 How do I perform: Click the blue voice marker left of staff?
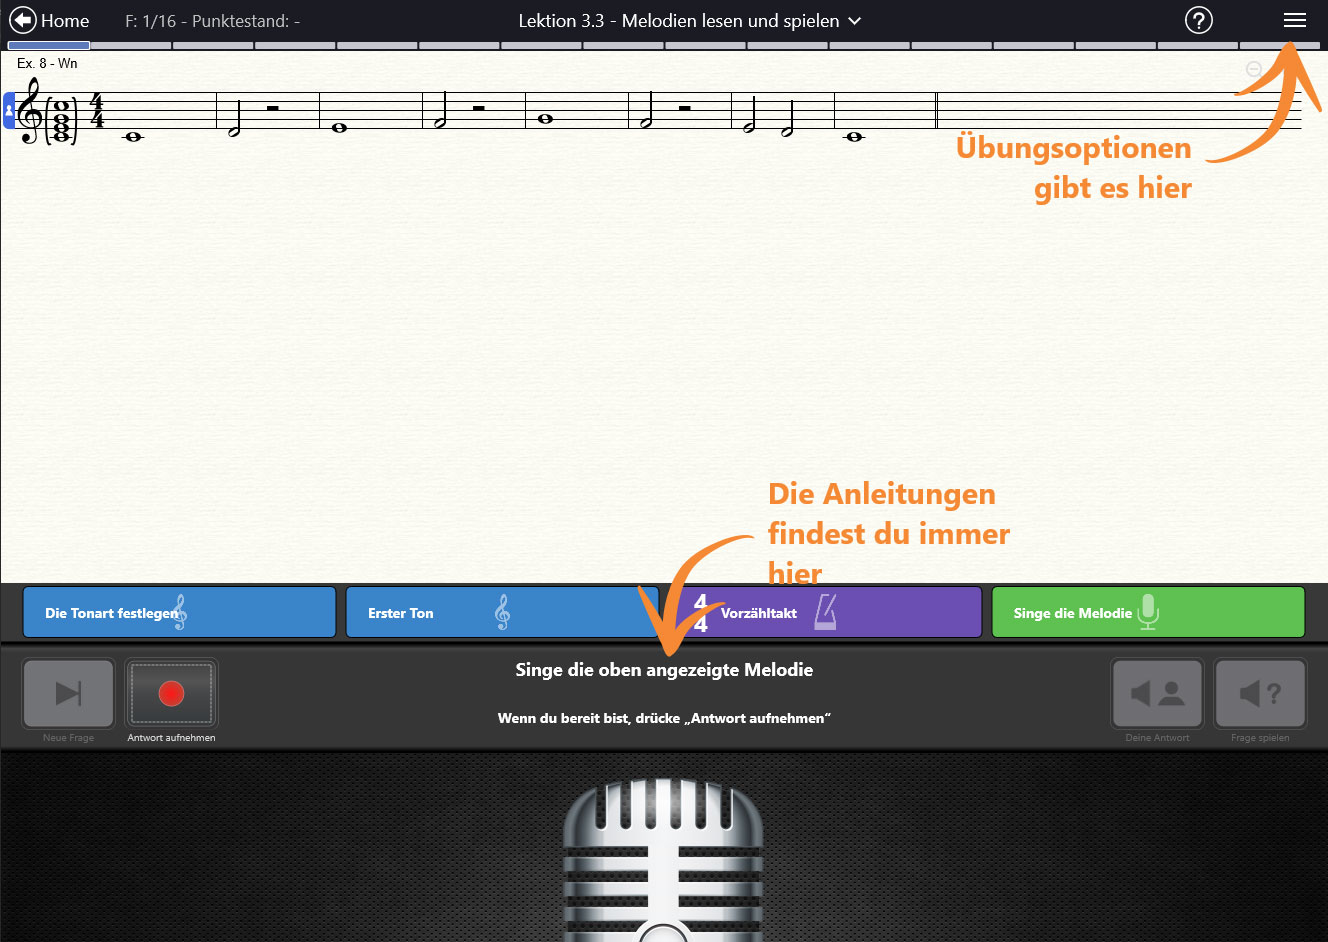pos(9,110)
